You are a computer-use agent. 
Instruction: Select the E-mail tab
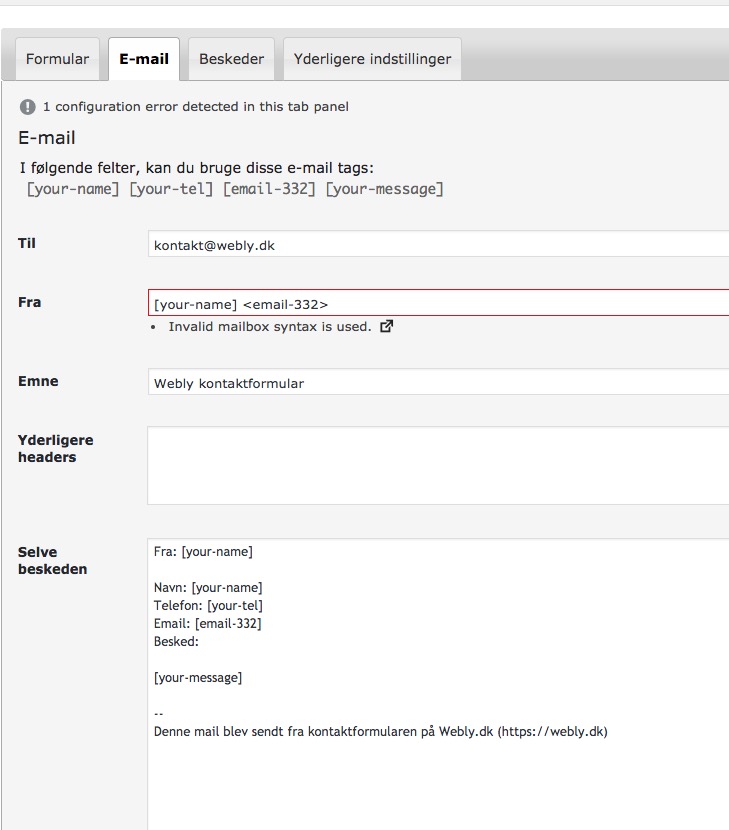point(144,59)
